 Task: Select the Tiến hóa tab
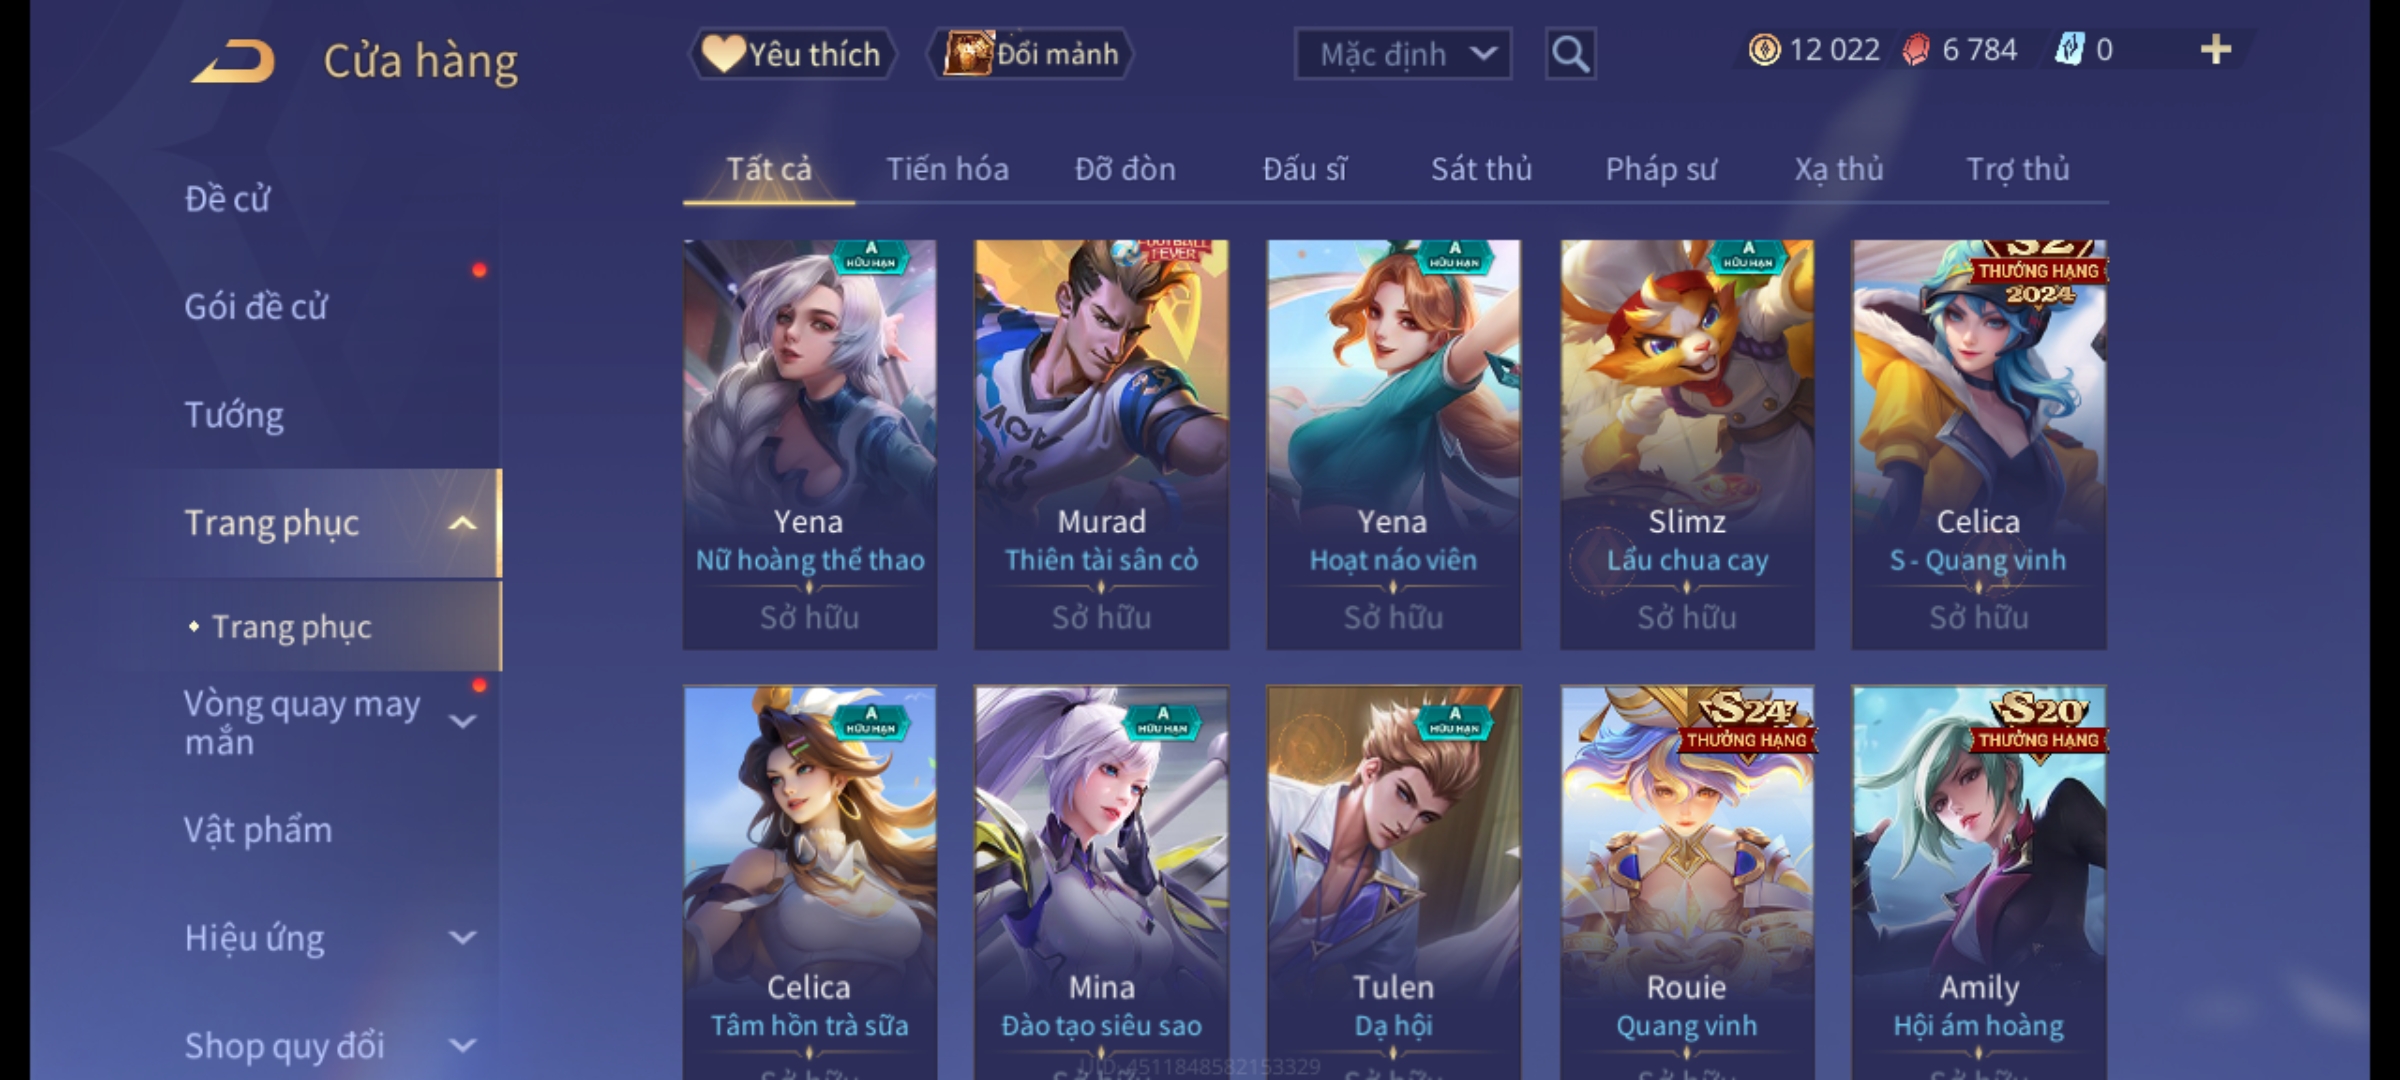pos(947,169)
